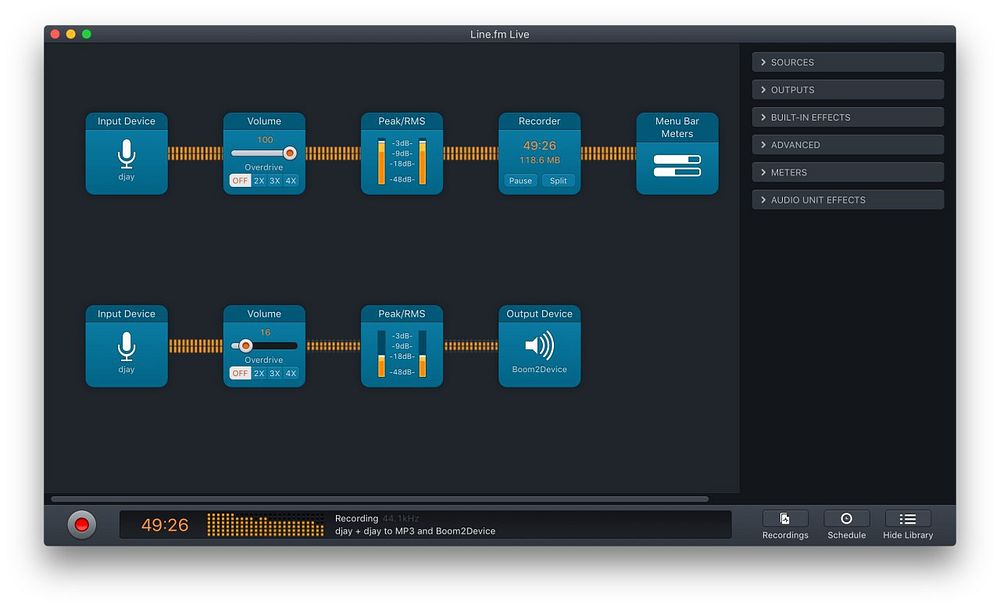Screen dimensions: 1000x609
Task: Expand the ADVANCED section
Action: 848,145
